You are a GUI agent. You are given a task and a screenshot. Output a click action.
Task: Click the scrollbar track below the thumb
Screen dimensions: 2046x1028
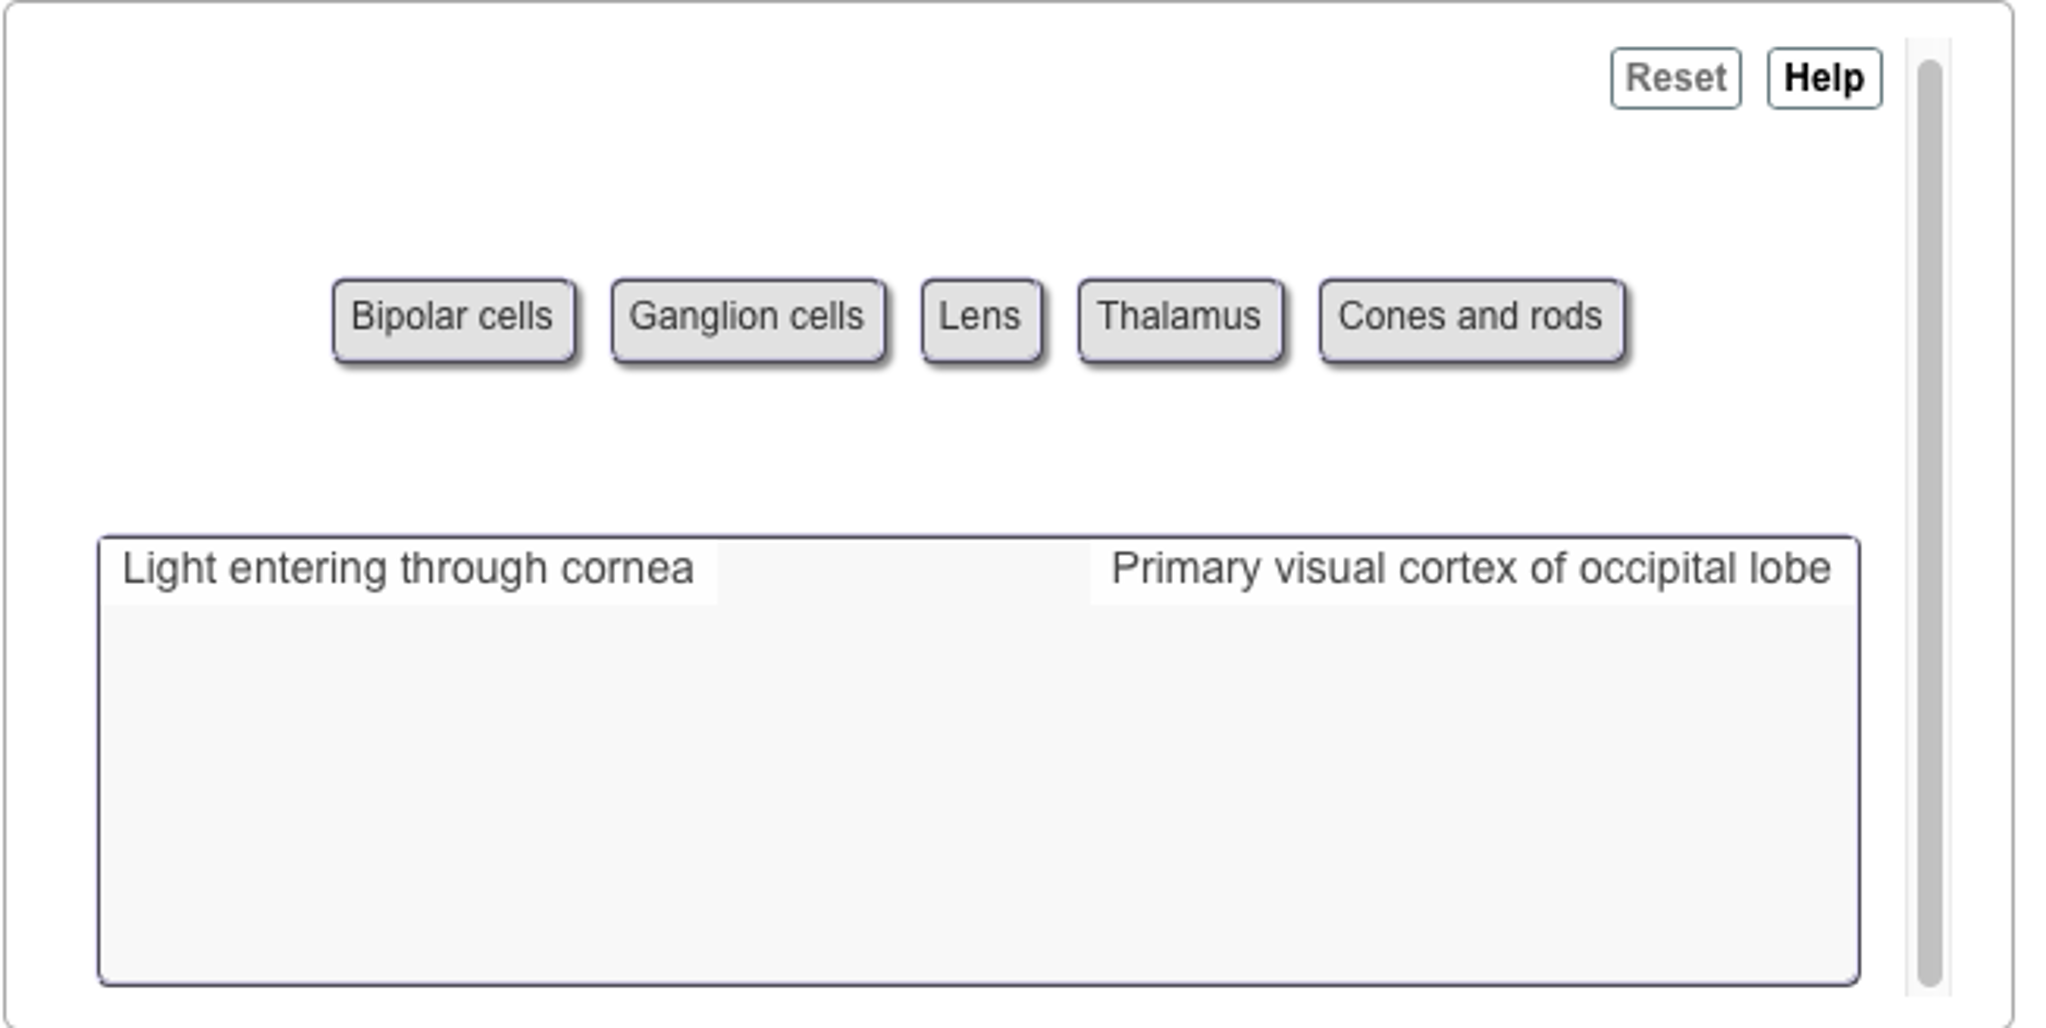coord(1930,991)
